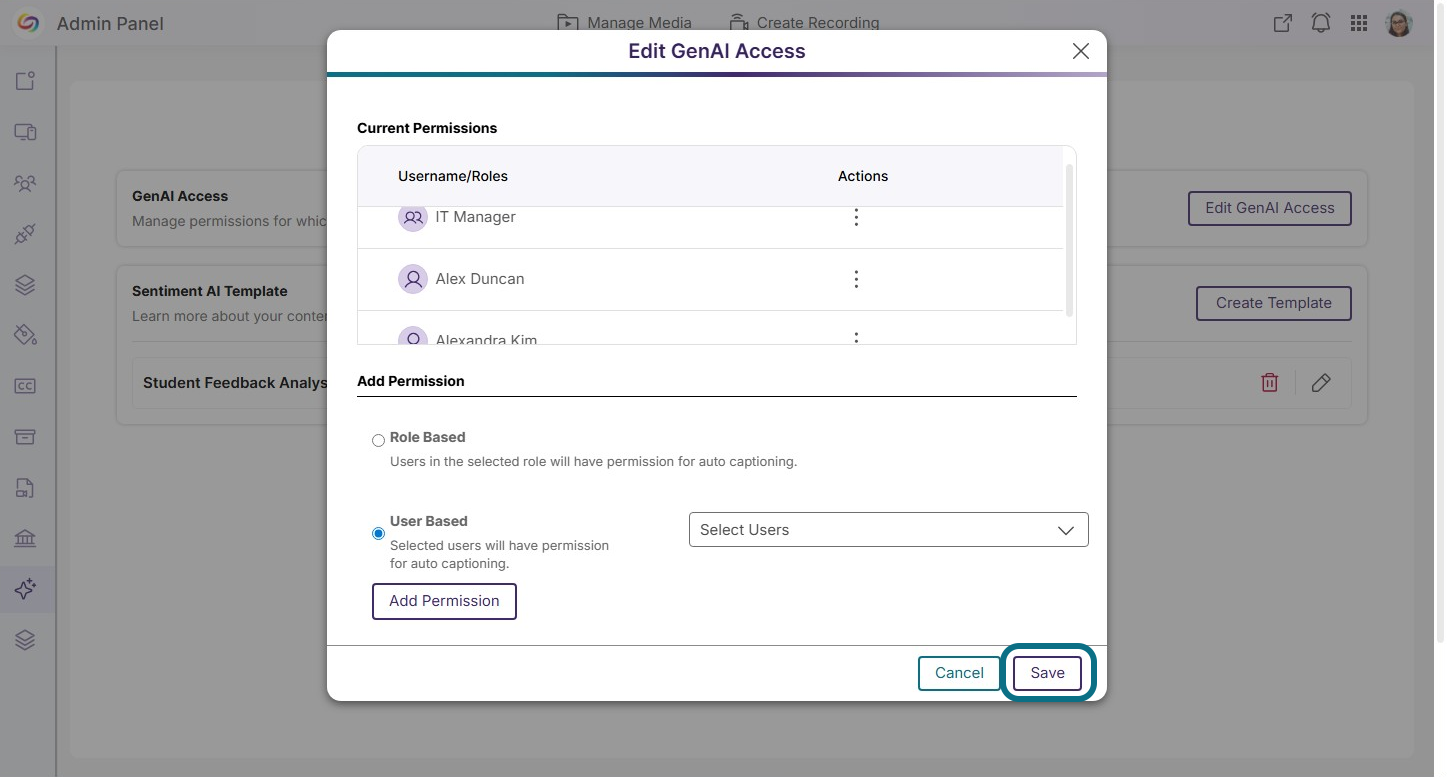This screenshot has height=777, width=1447.
Task: Edit the Student Feedback template via pencil icon
Action: [x=1321, y=382]
